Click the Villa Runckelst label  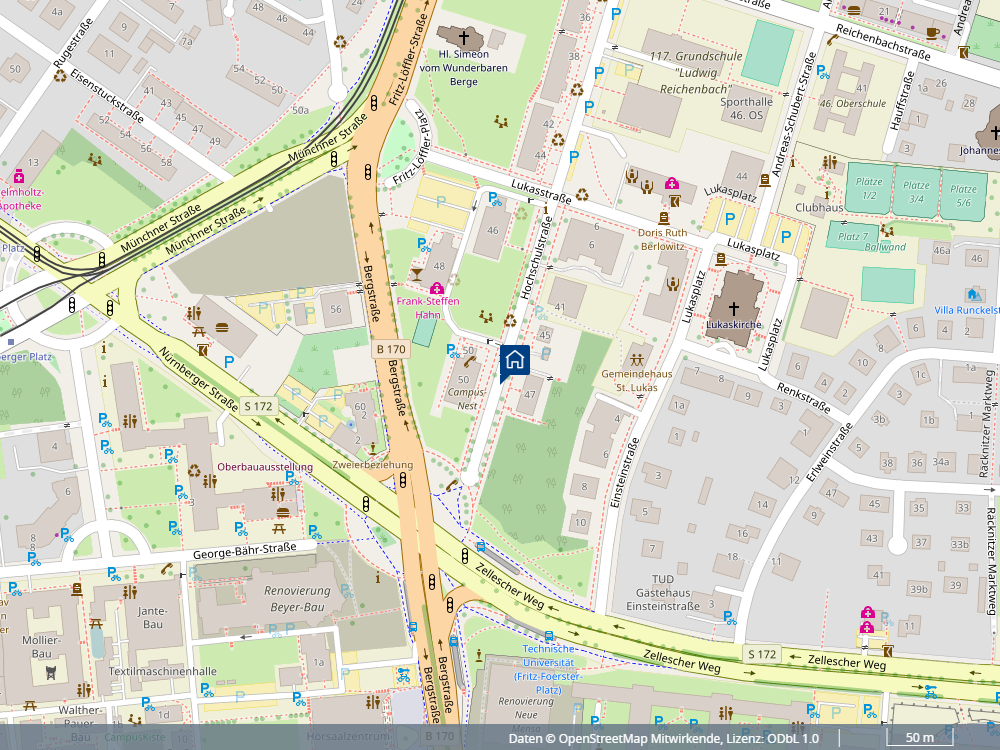pos(966,310)
